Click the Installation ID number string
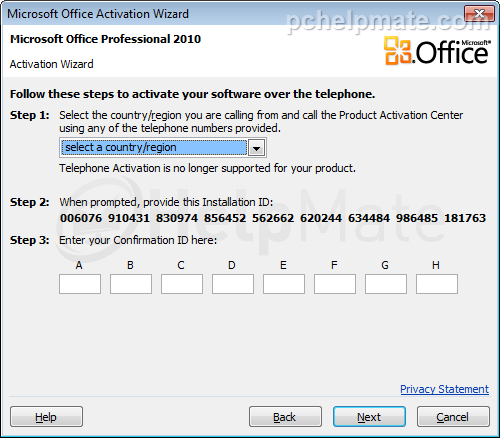Image resolution: width=500 pixels, height=438 pixels. 273,218
